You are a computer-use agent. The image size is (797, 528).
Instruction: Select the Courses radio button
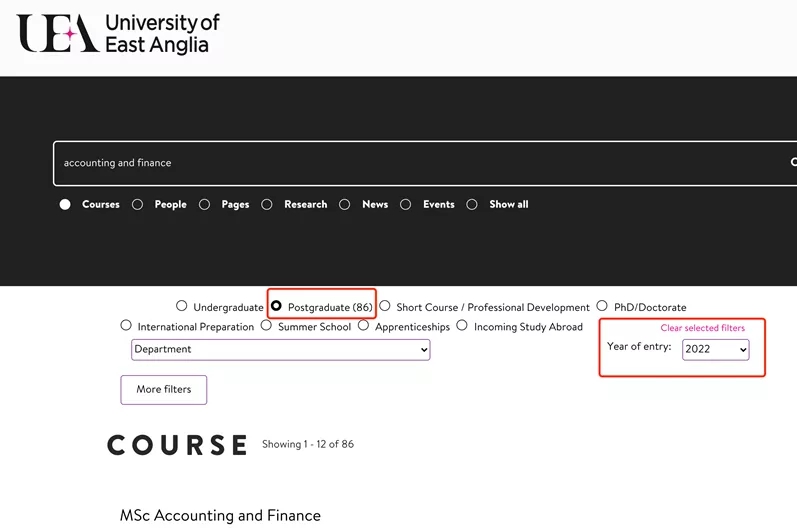65,205
